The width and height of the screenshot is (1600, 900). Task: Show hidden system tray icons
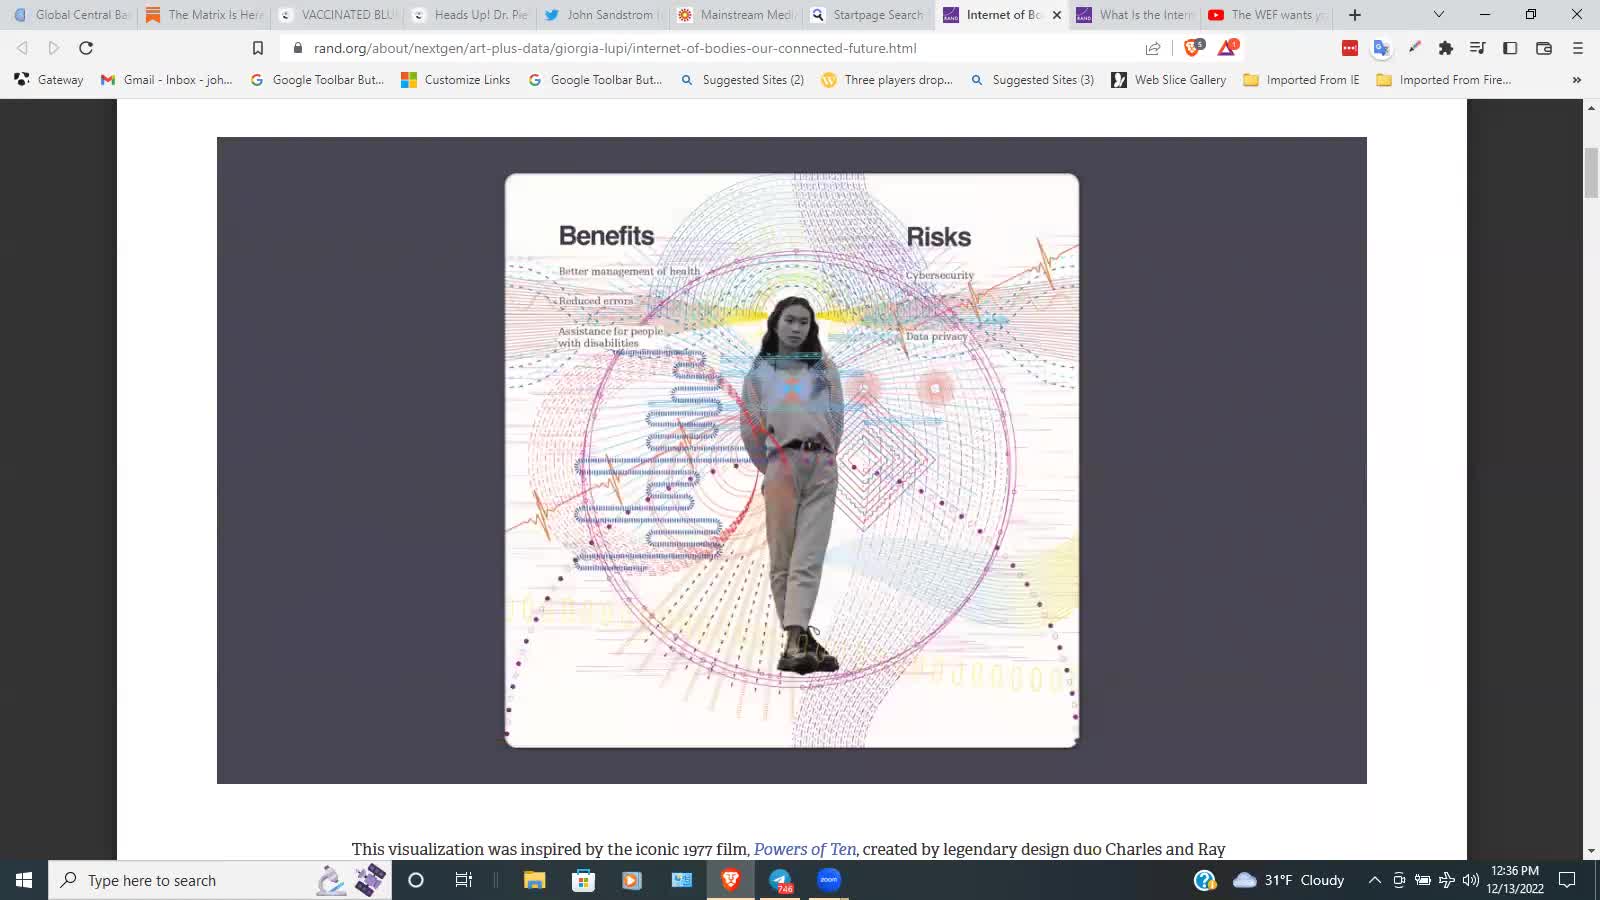coord(1375,880)
